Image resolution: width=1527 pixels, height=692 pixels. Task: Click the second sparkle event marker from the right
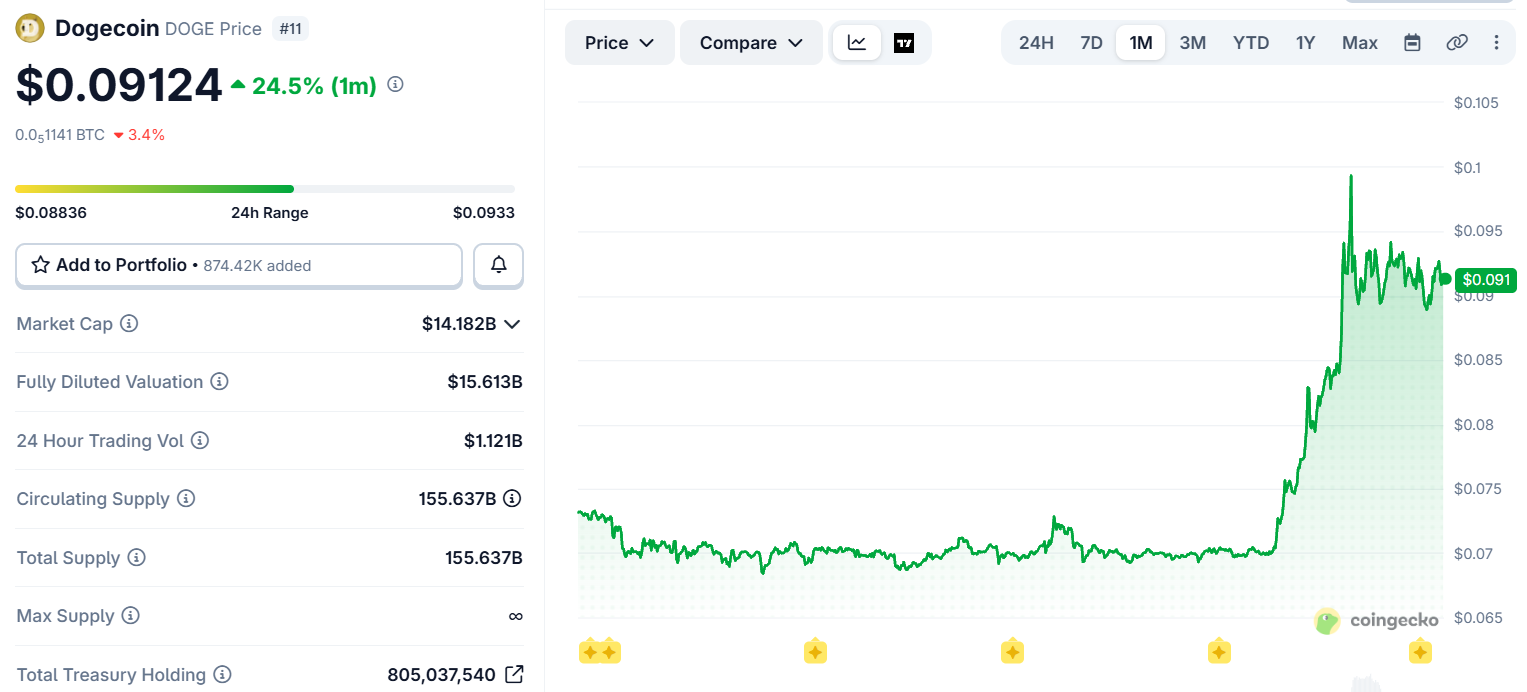click(x=1218, y=652)
